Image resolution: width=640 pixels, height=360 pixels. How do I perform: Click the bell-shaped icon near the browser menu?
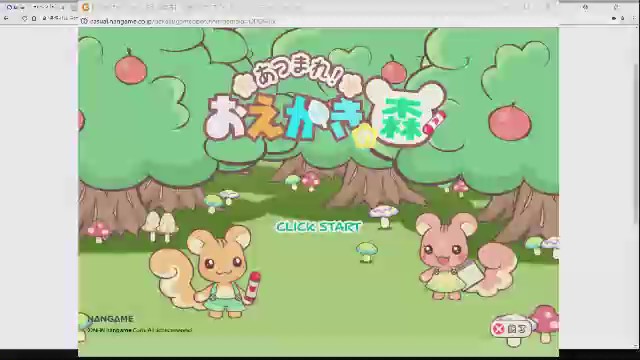[622, 18]
